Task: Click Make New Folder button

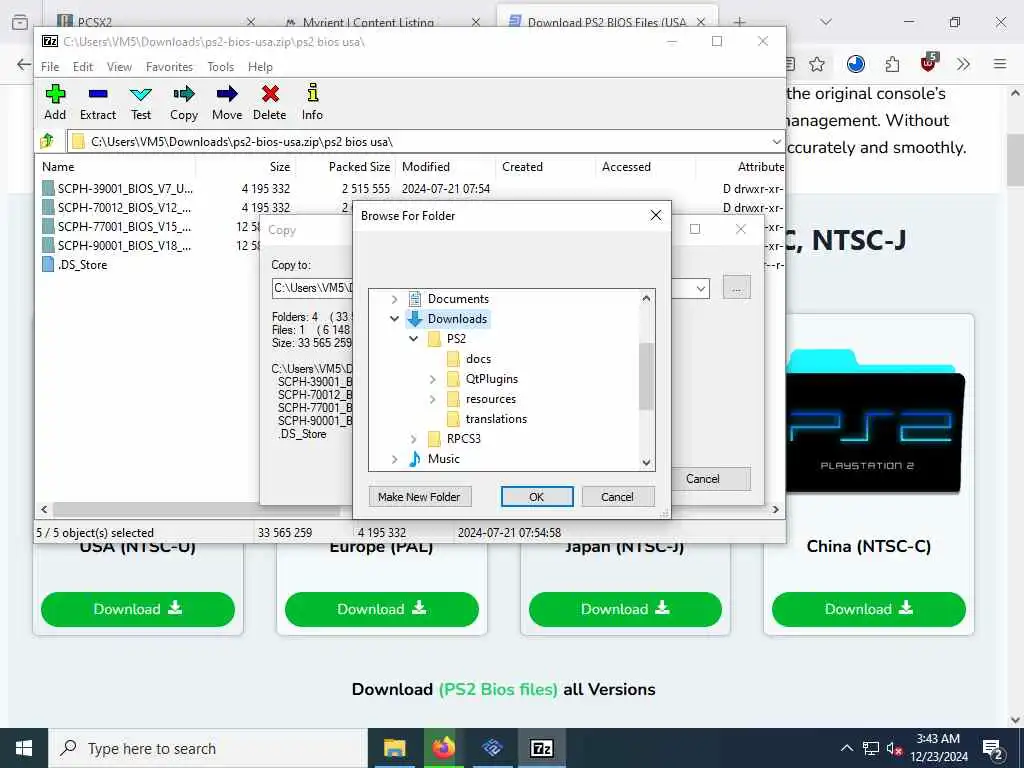Action: click(419, 497)
